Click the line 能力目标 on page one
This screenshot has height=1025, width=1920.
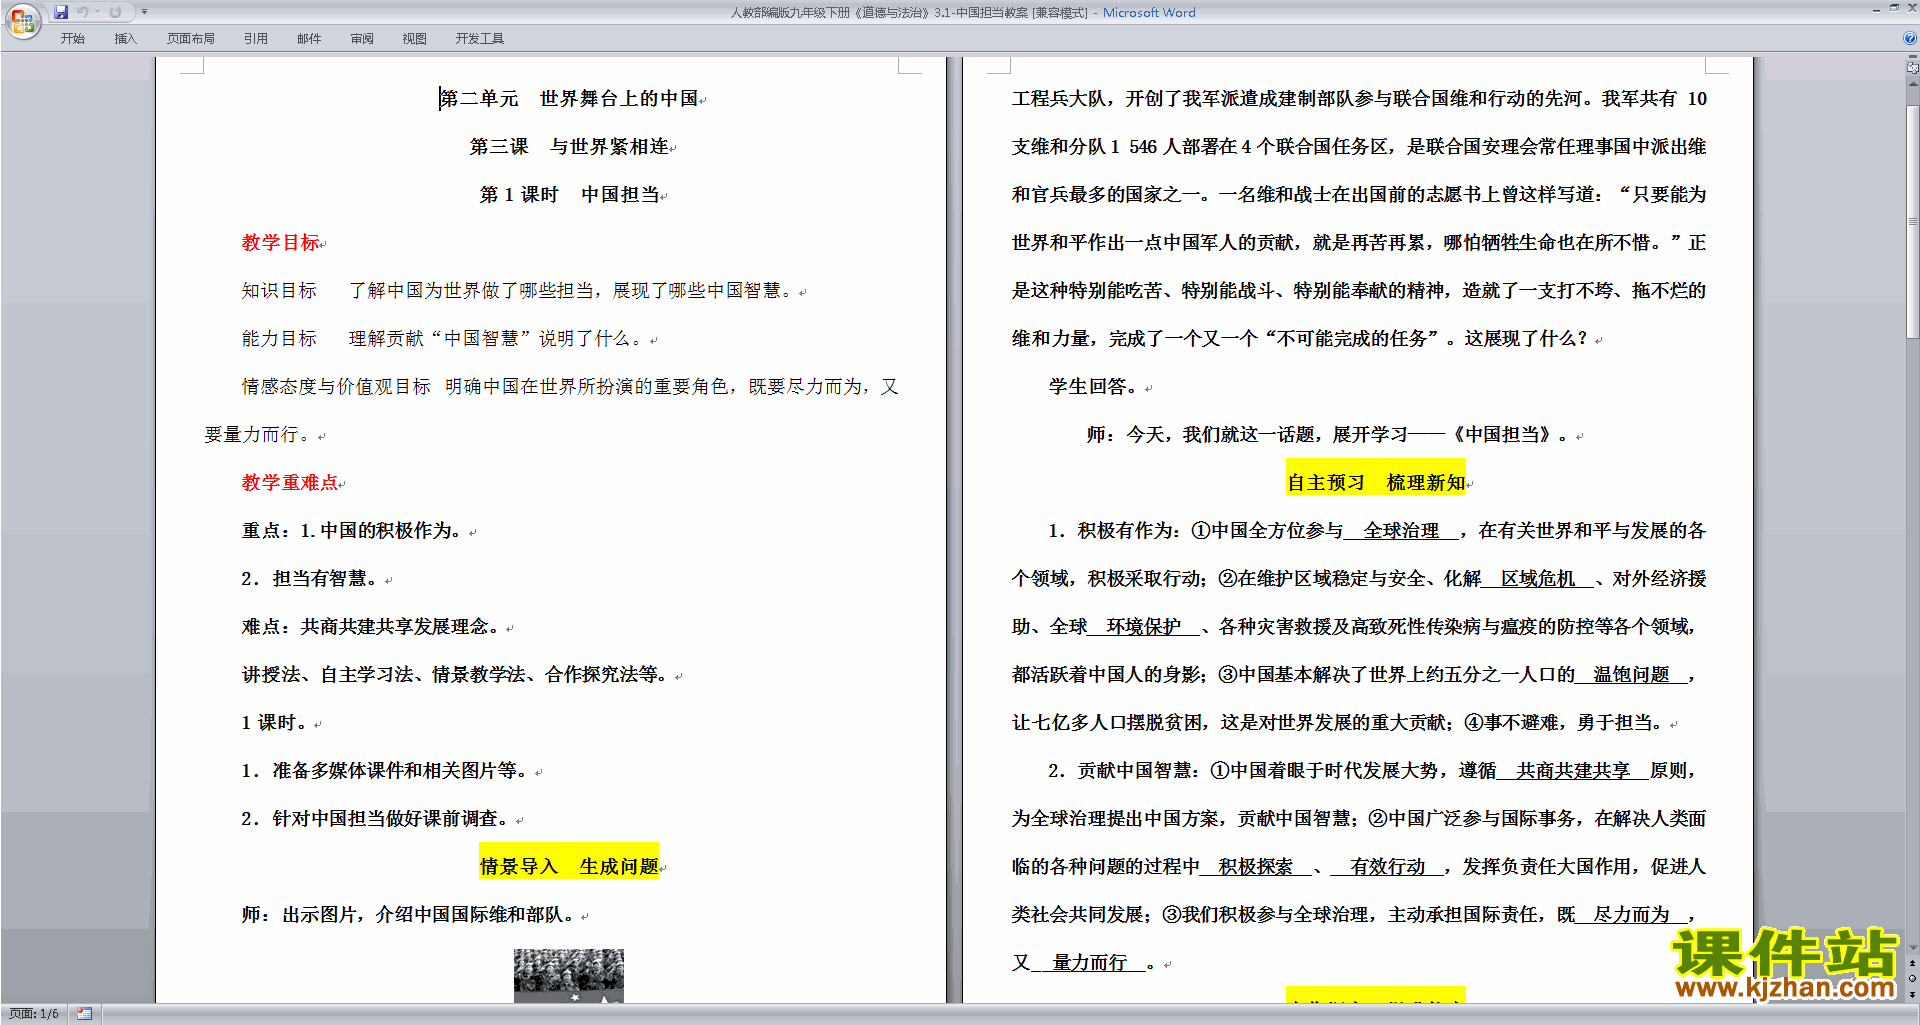(x=444, y=339)
